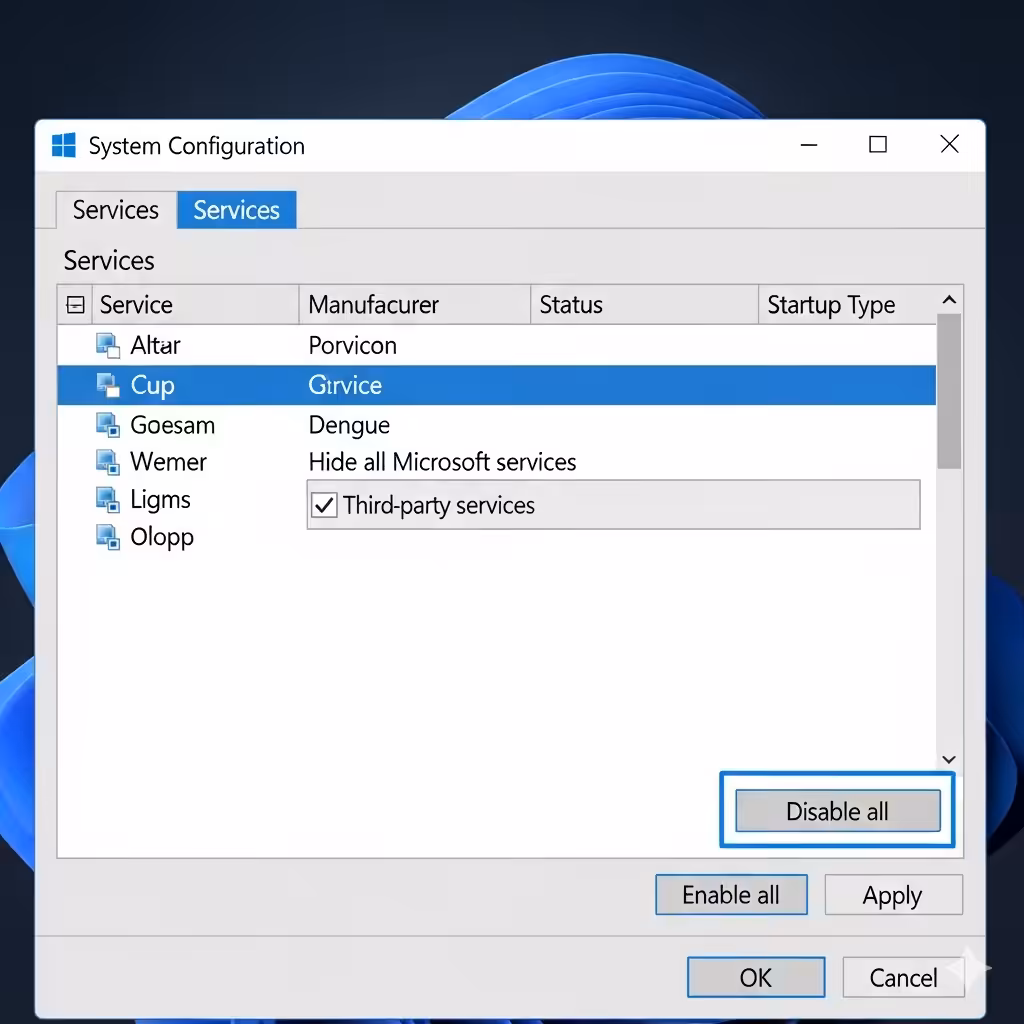Sort by the Service column header

point(195,304)
